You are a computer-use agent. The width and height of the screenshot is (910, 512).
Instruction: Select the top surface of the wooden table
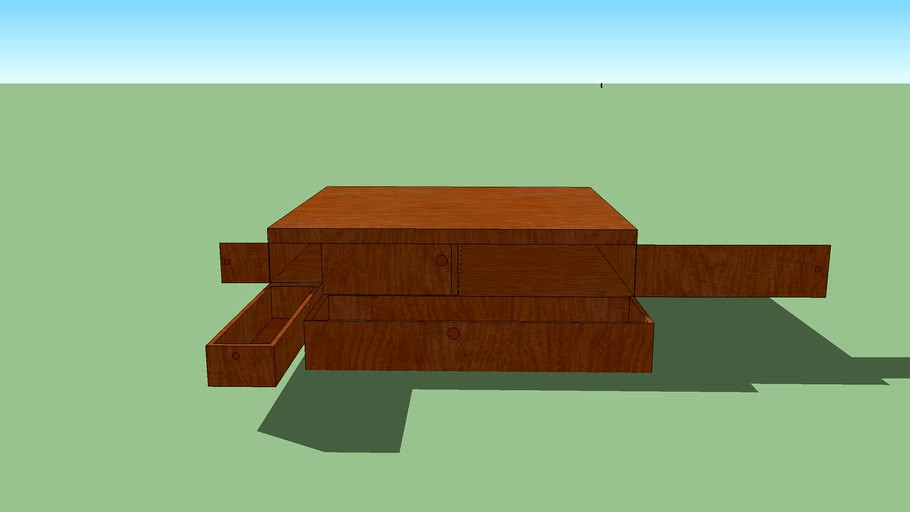(452, 208)
